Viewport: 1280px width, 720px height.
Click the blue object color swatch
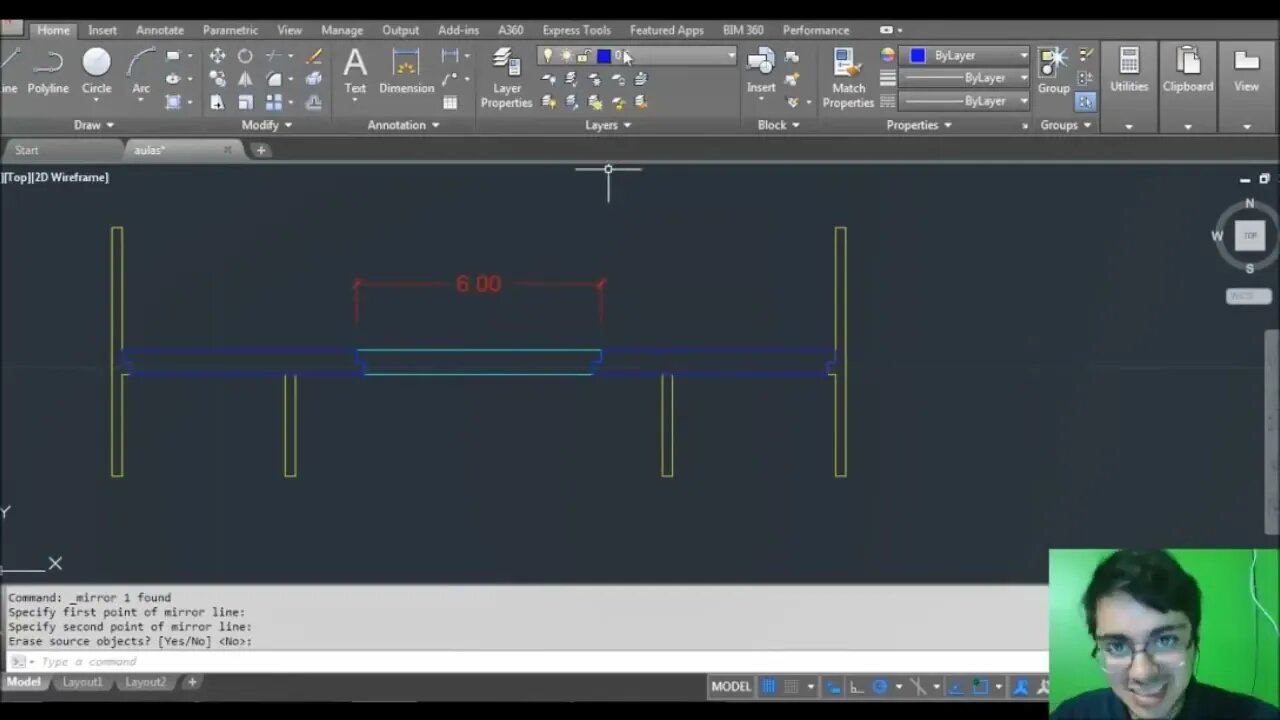[918, 56]
